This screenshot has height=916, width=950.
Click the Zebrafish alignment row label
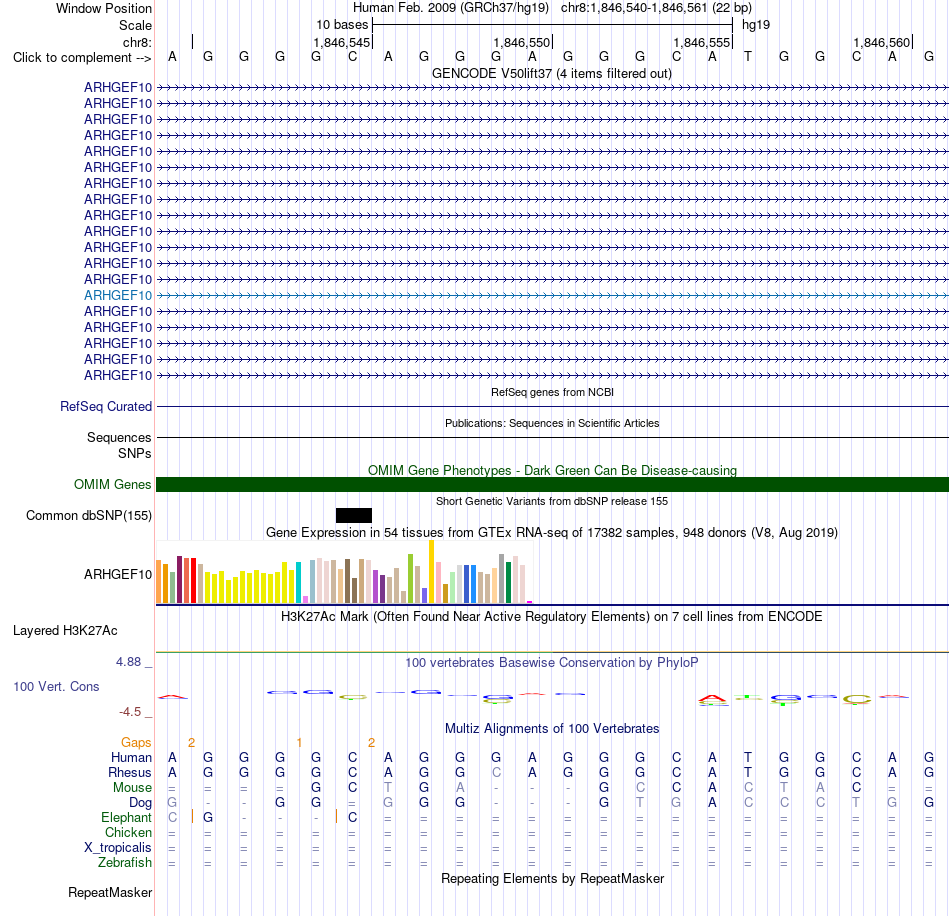(125, 863)
